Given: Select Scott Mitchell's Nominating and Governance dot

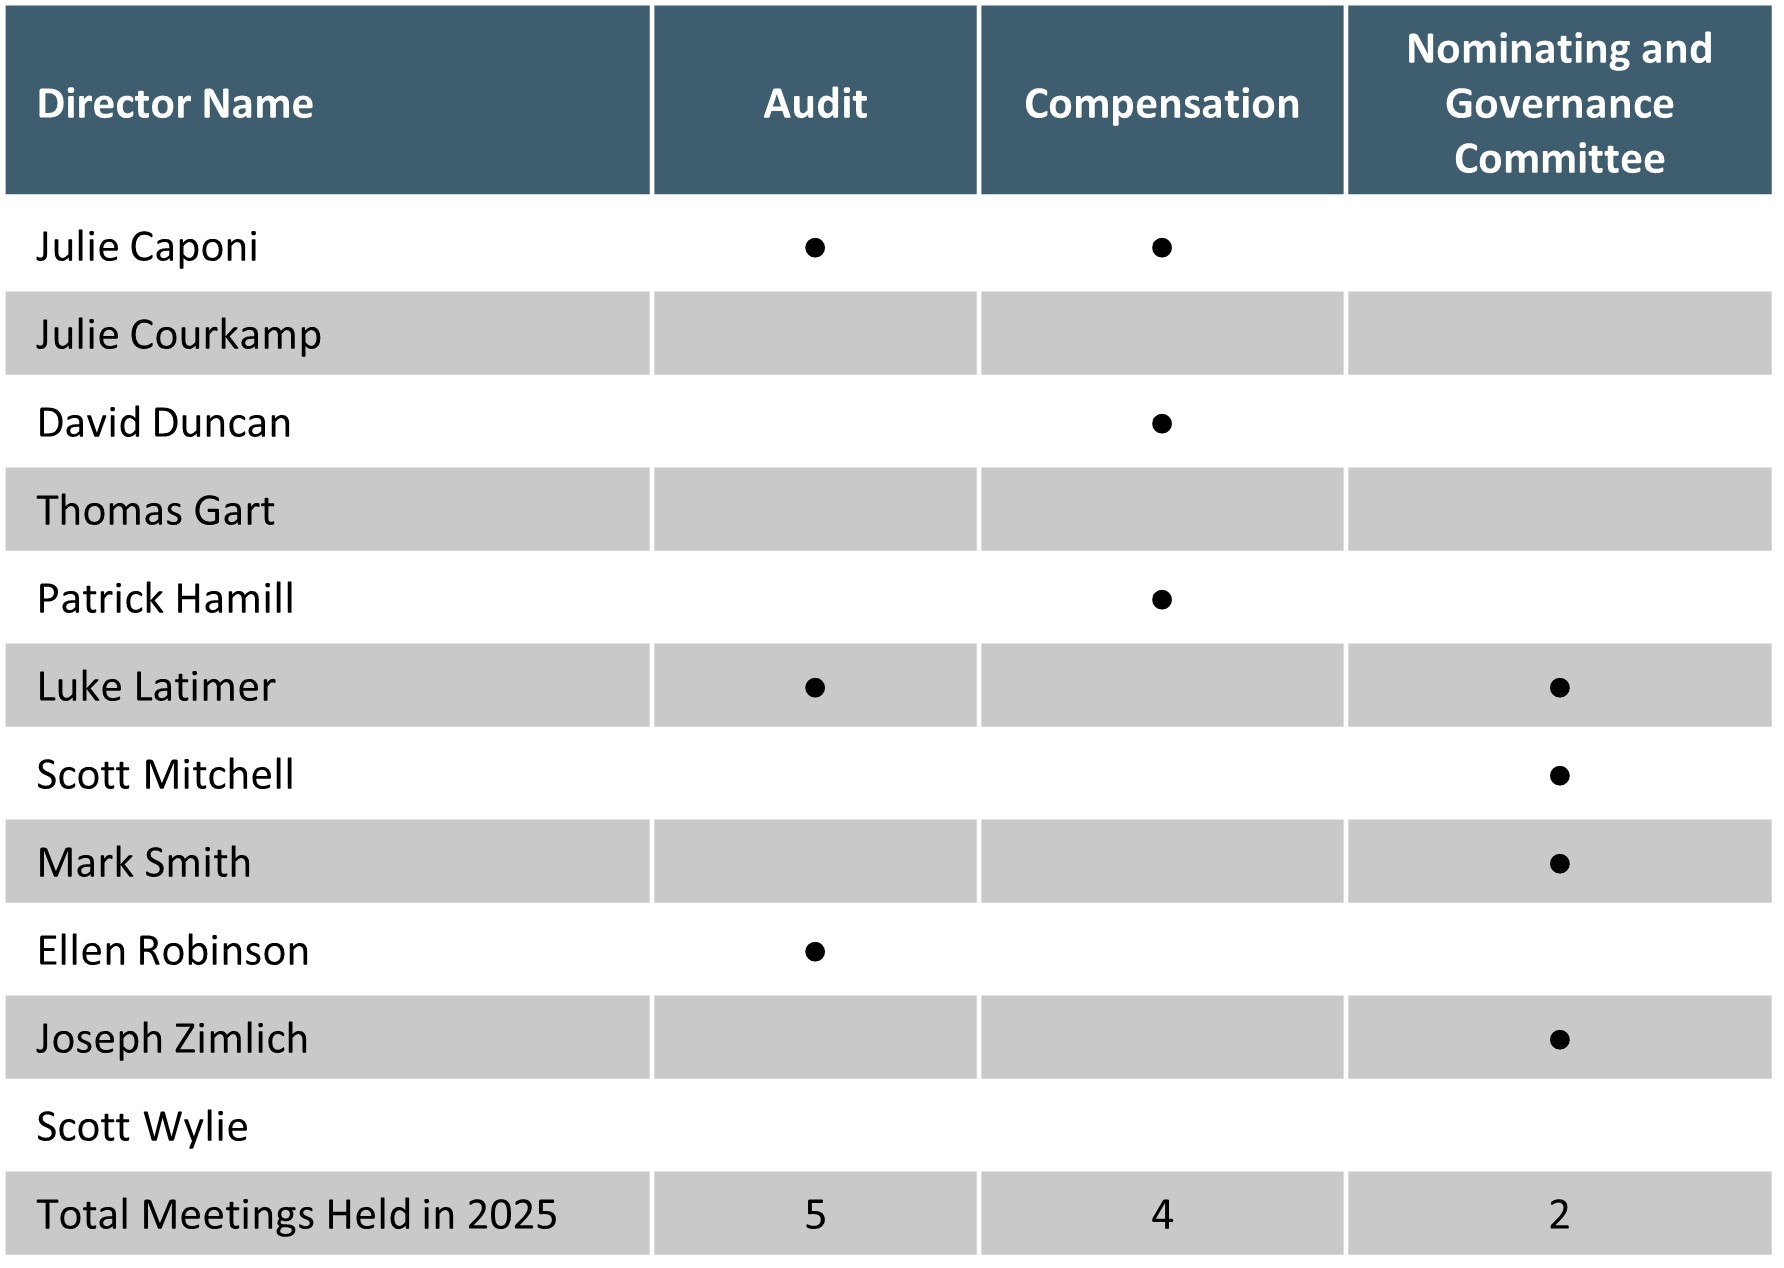Looking at the screenshot, I should 1559,775.
